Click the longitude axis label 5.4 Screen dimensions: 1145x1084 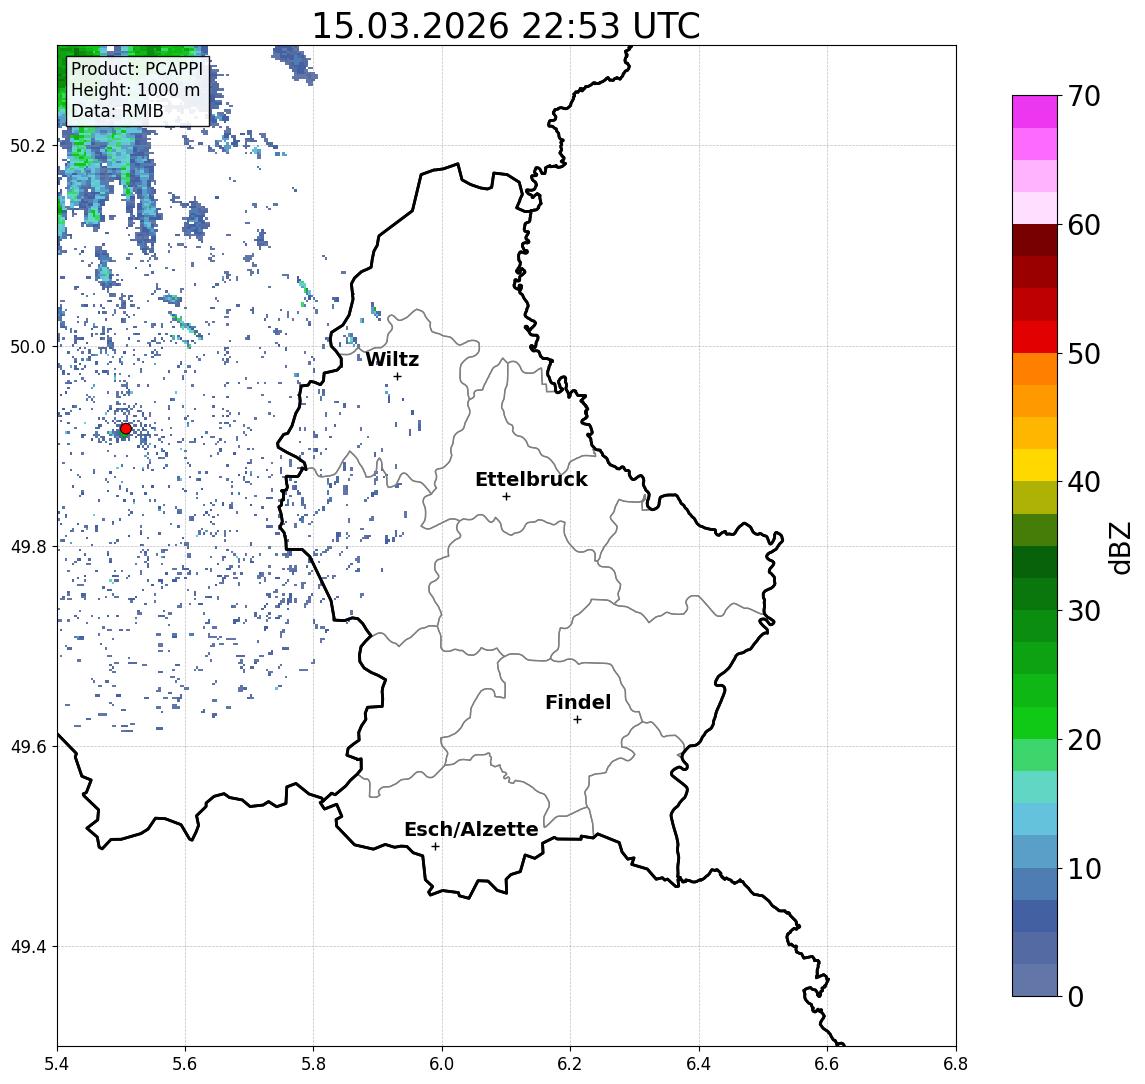coord(57,1064)
